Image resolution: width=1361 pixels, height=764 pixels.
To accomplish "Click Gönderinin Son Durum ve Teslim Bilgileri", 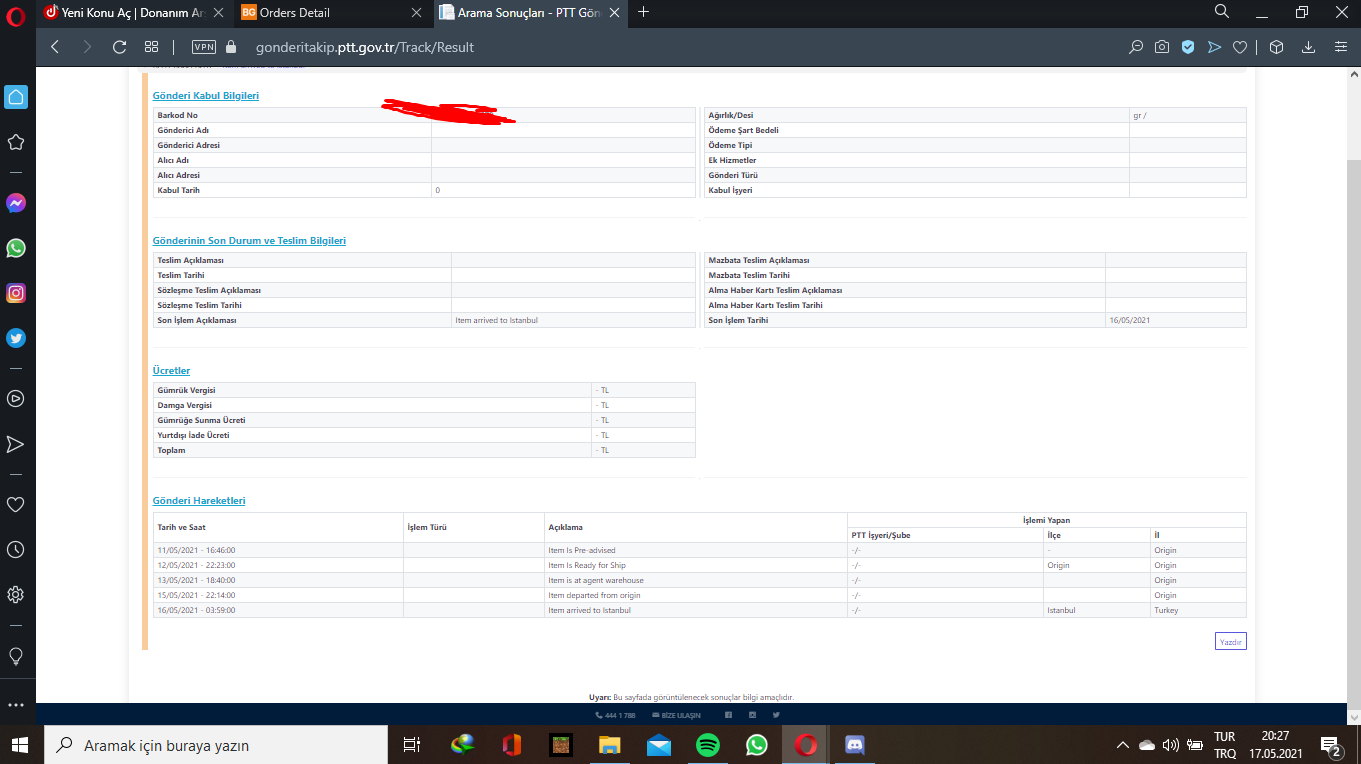I will point(249,241).
